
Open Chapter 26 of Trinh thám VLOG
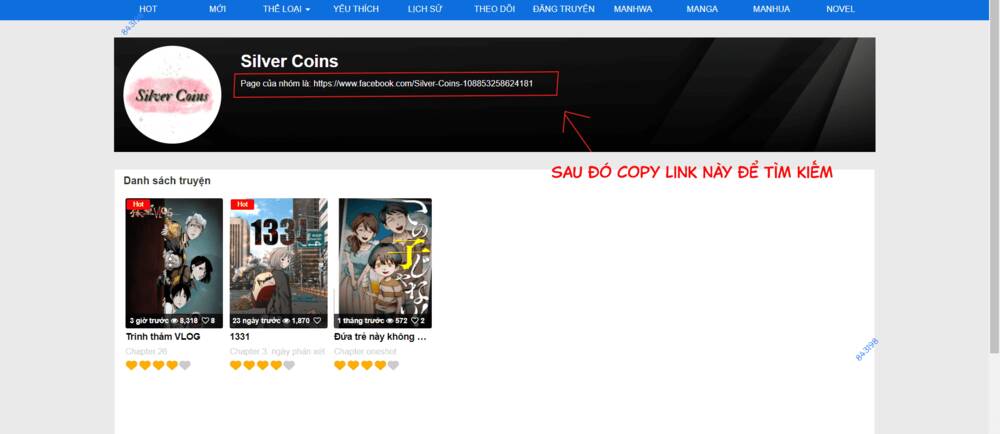[x=147, y=351]
